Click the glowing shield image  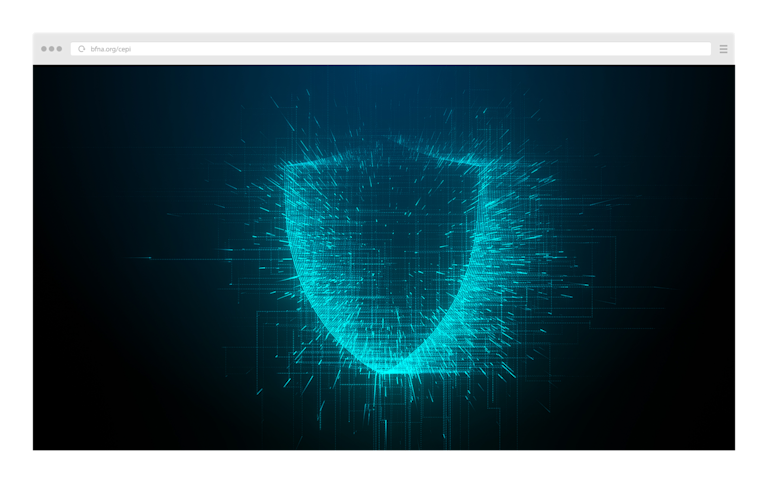tap(384, 258)
